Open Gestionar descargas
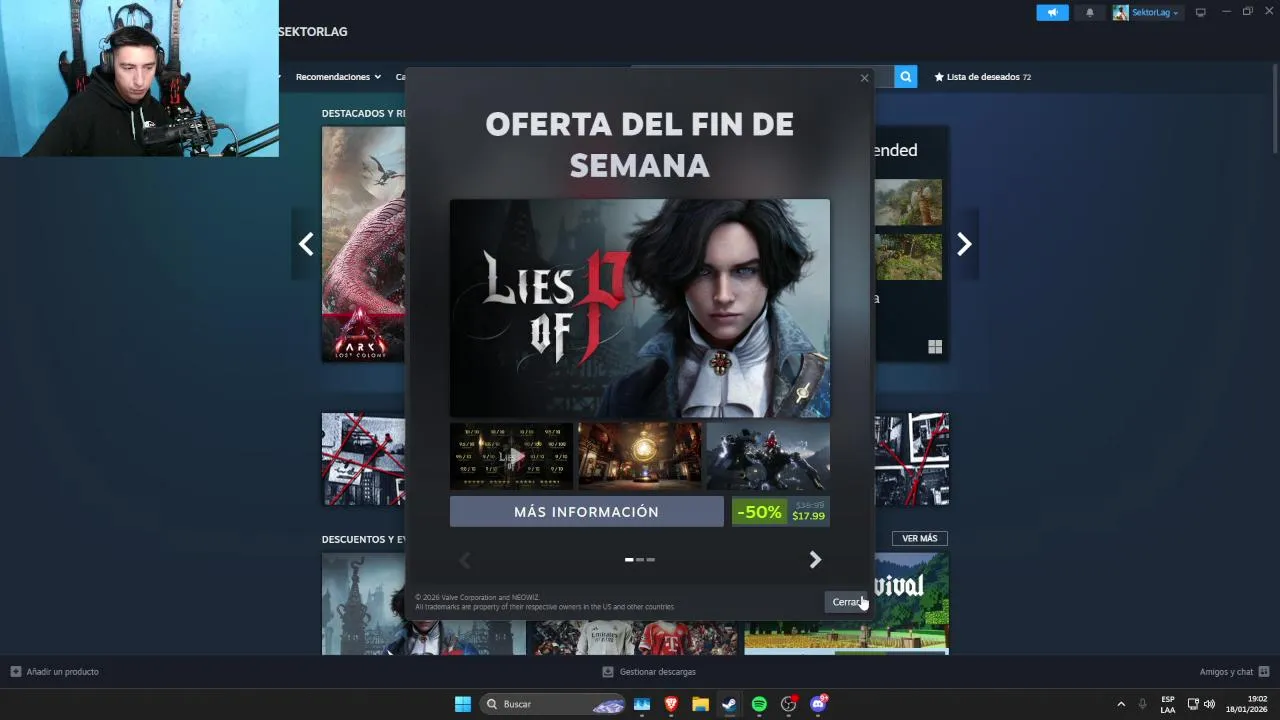 (x=649, y=672)
